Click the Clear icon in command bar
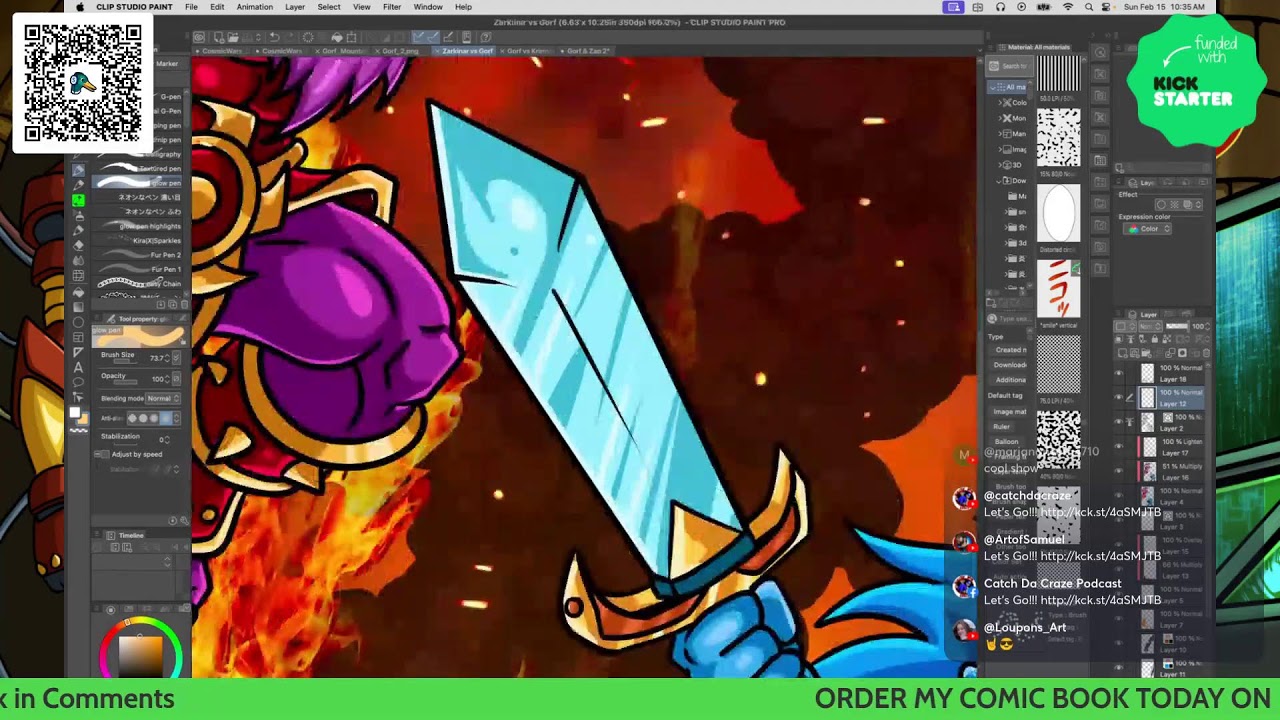Viewport: 1280px width, 720px height. click(x=309, y=37)
